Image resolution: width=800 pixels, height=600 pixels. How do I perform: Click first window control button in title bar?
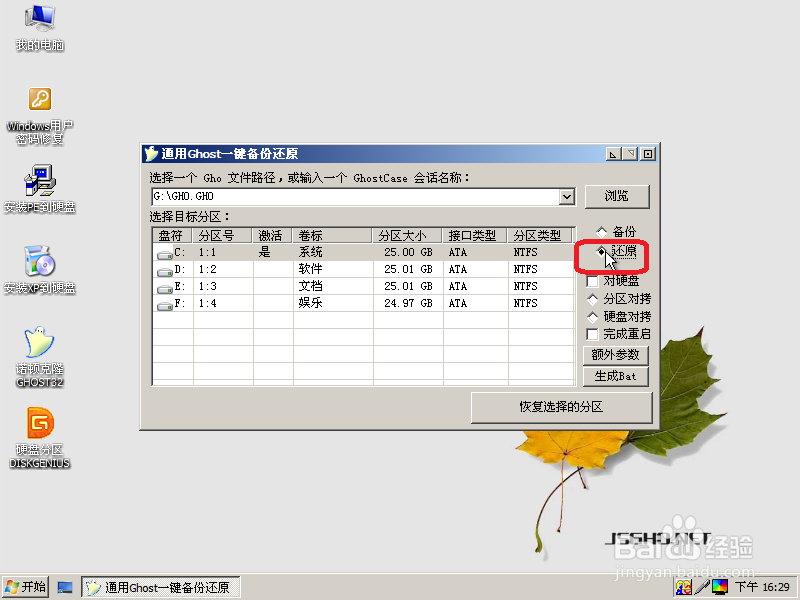[x=613, y=154]
